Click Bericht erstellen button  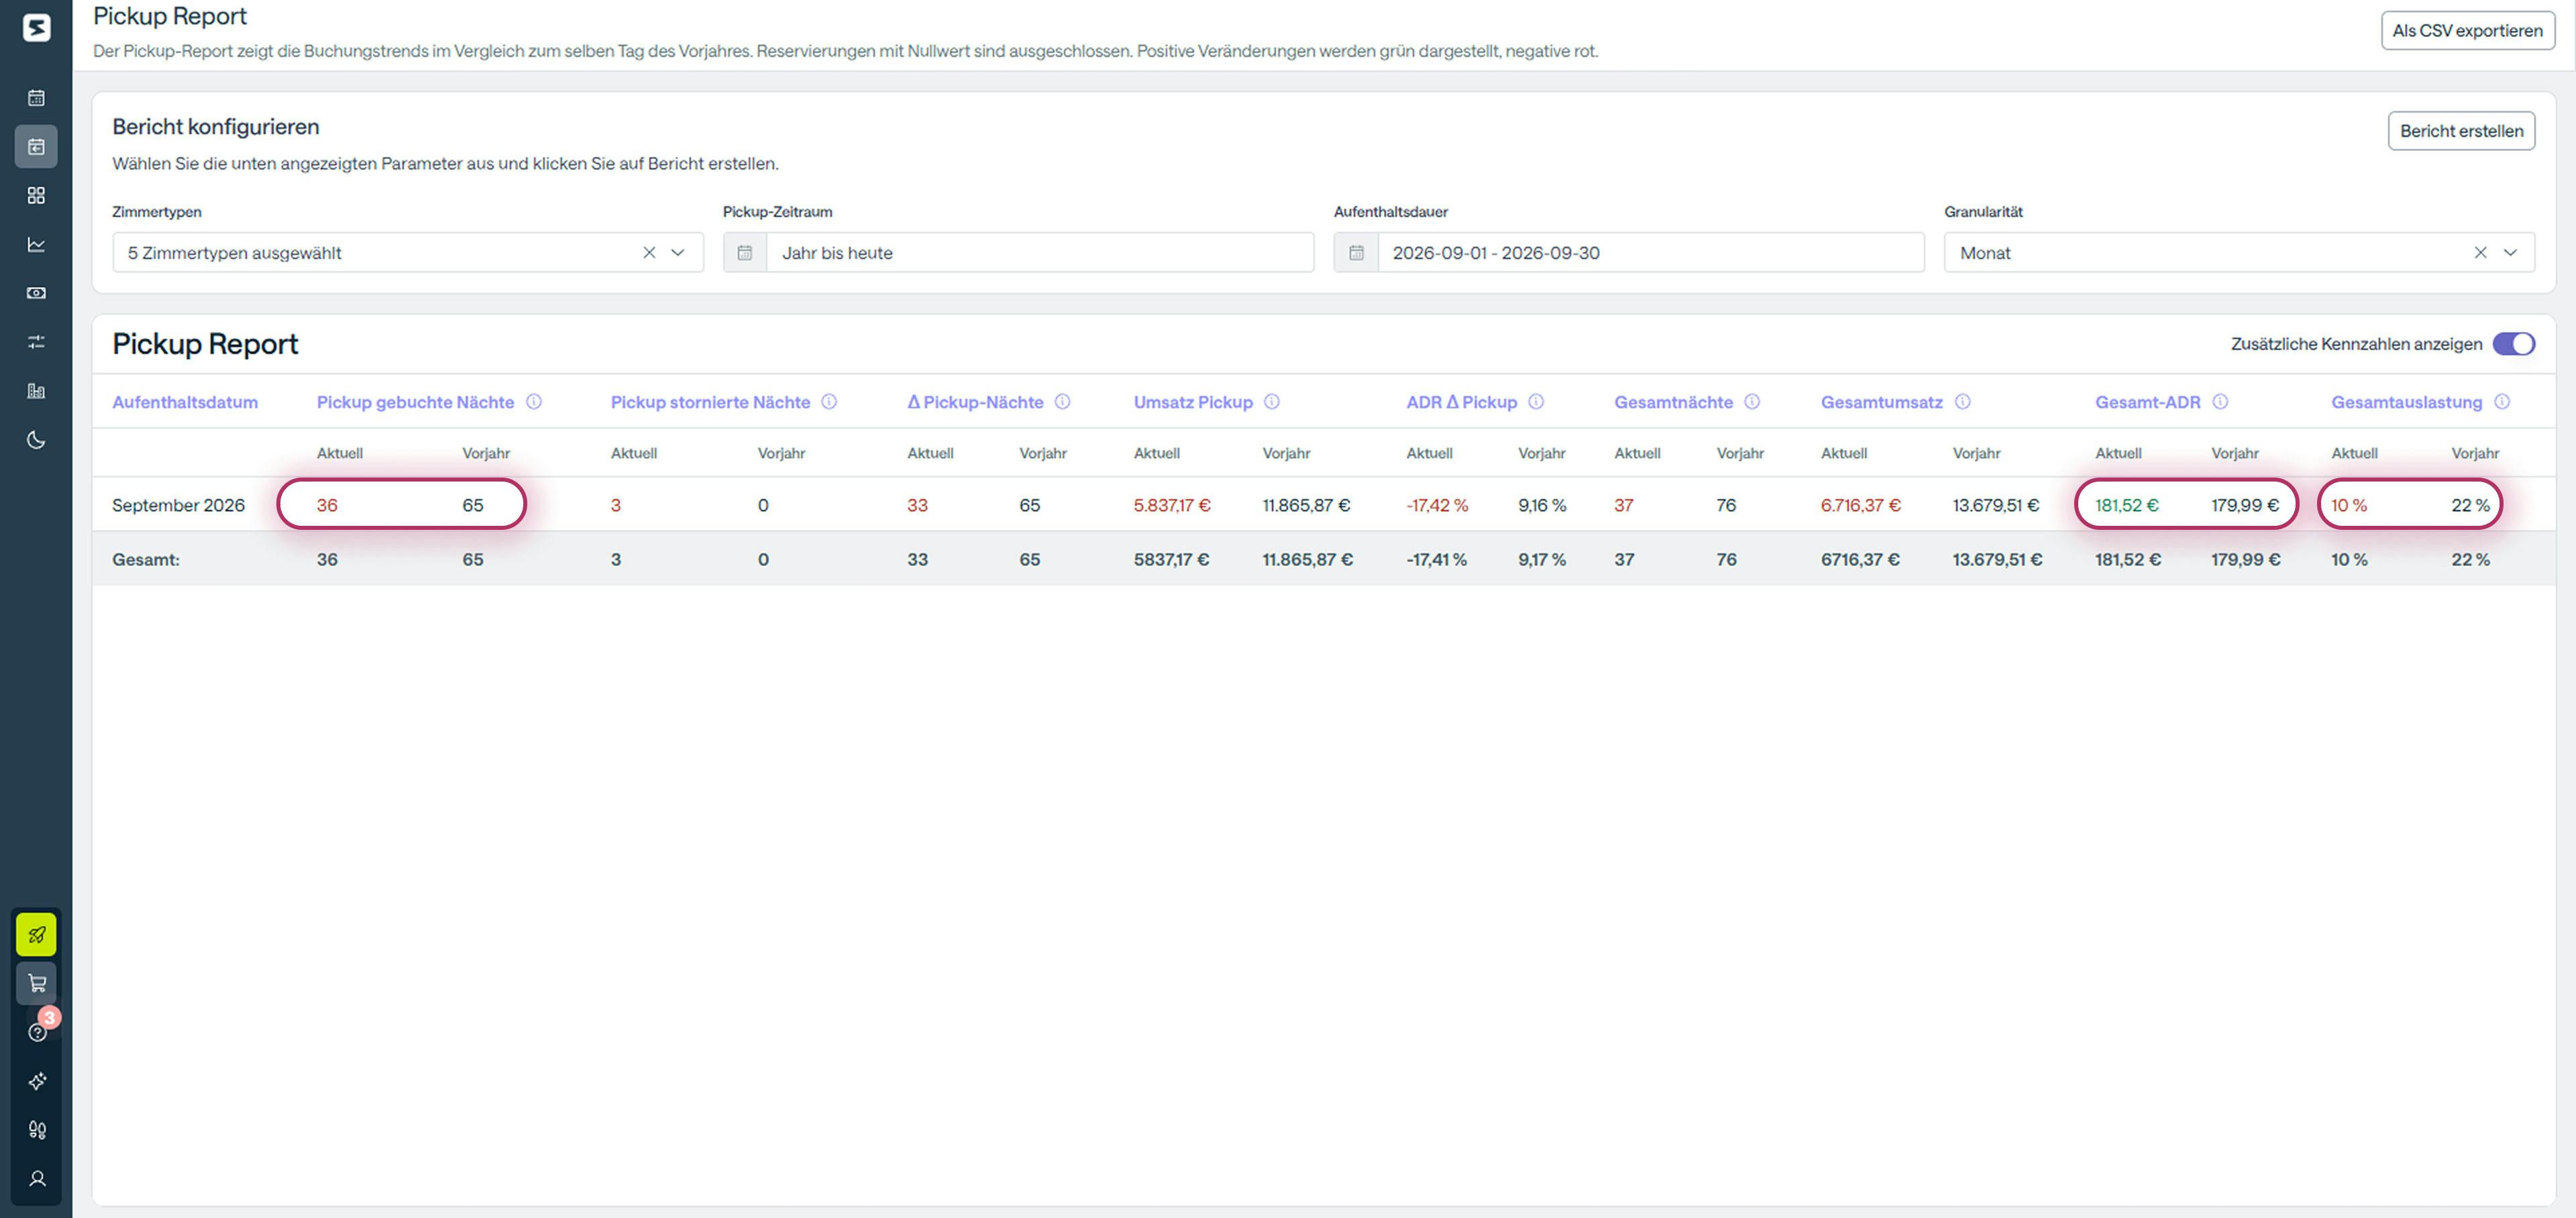click(2460, 131)
